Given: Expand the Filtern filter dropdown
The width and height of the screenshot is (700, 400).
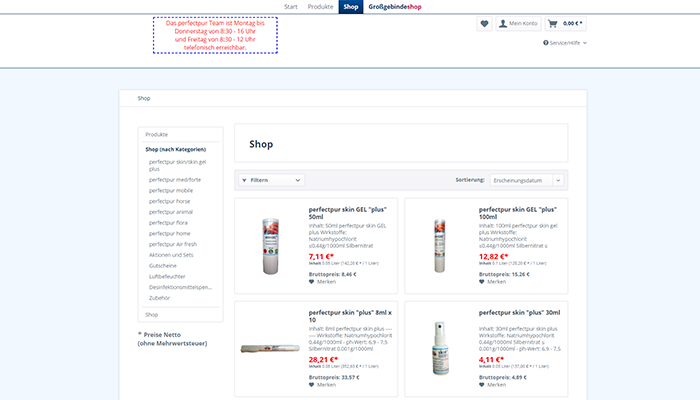Looking at the screenshot, I should pos(271,180).
